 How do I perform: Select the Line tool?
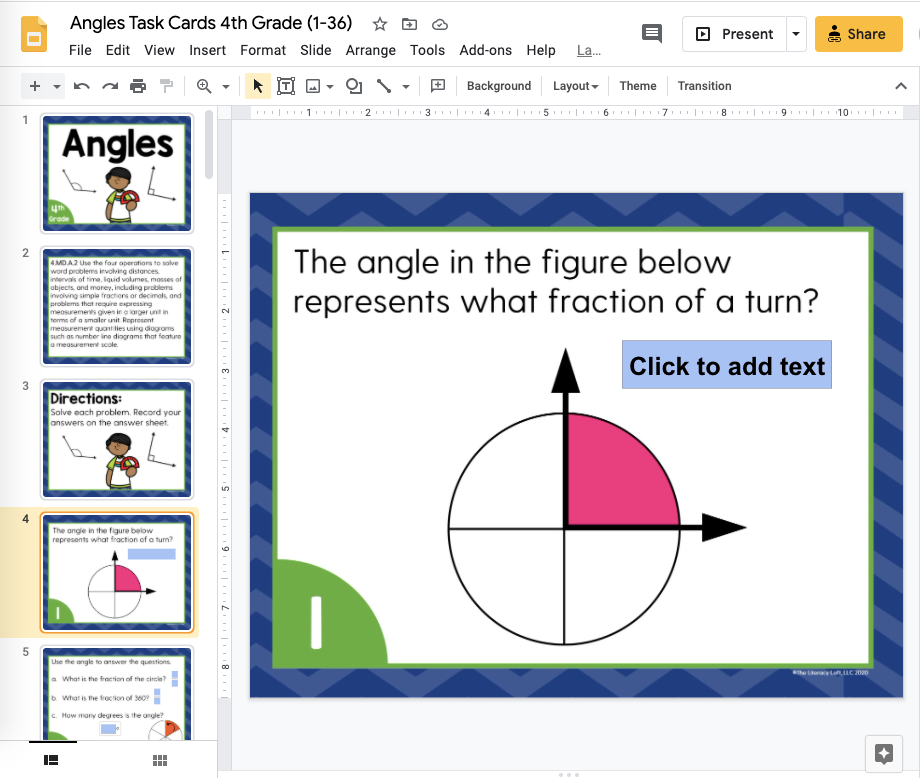pyautogui.click(x=385, y=86)
